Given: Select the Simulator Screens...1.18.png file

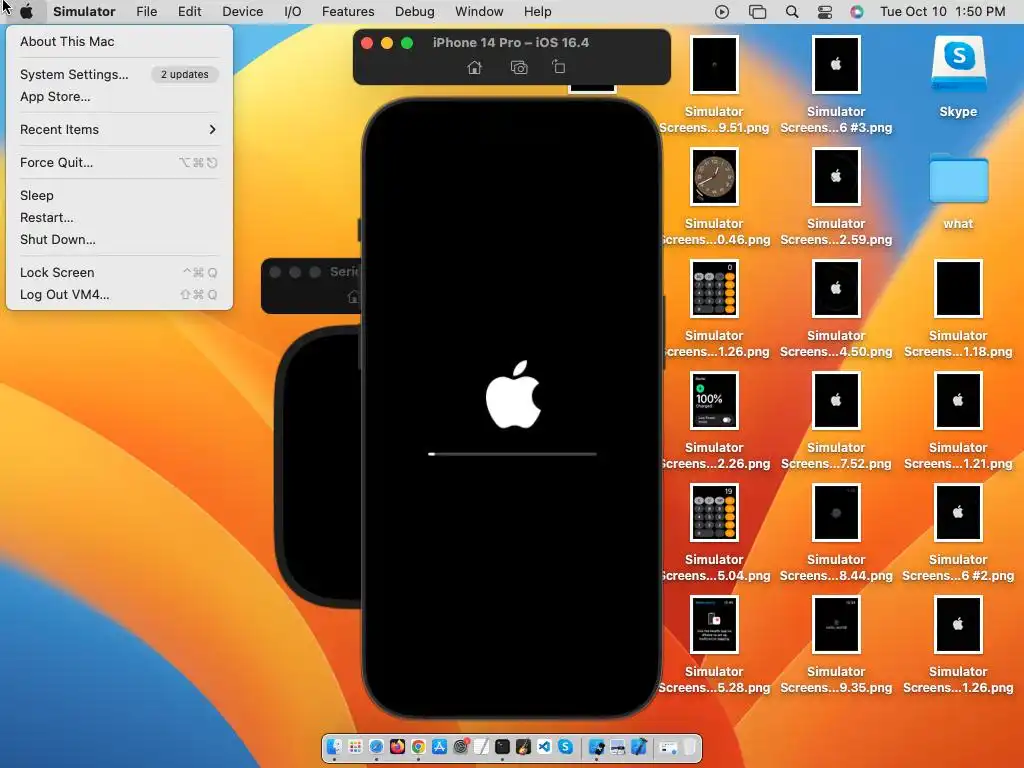Looking at the screenshot, I should click(x=958, y=308).
